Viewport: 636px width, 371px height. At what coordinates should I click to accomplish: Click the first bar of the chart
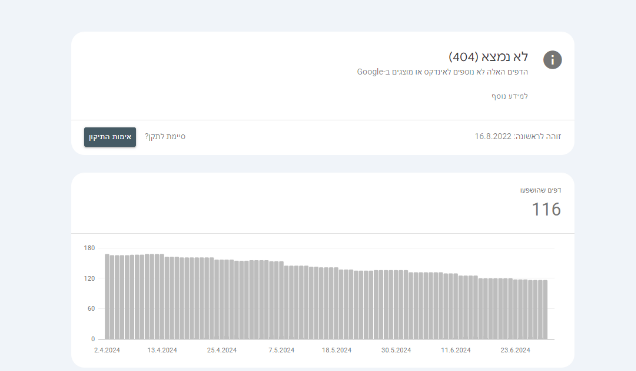pos(107,297)
